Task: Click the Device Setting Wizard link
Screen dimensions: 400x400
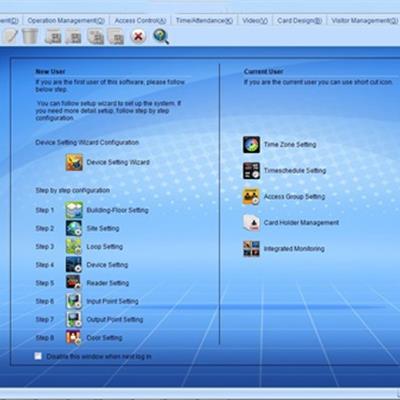Action: click(x=118, y=162)
